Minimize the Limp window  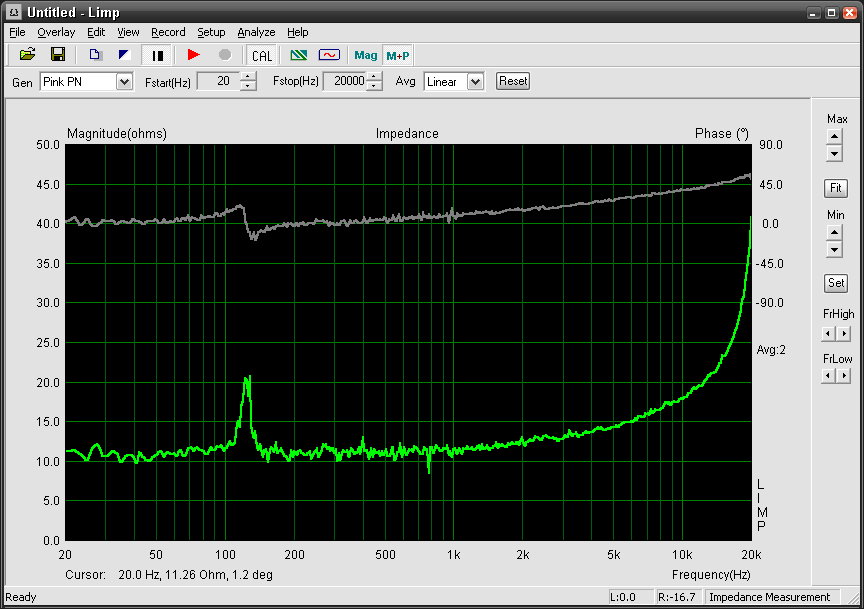pos(814,13)
